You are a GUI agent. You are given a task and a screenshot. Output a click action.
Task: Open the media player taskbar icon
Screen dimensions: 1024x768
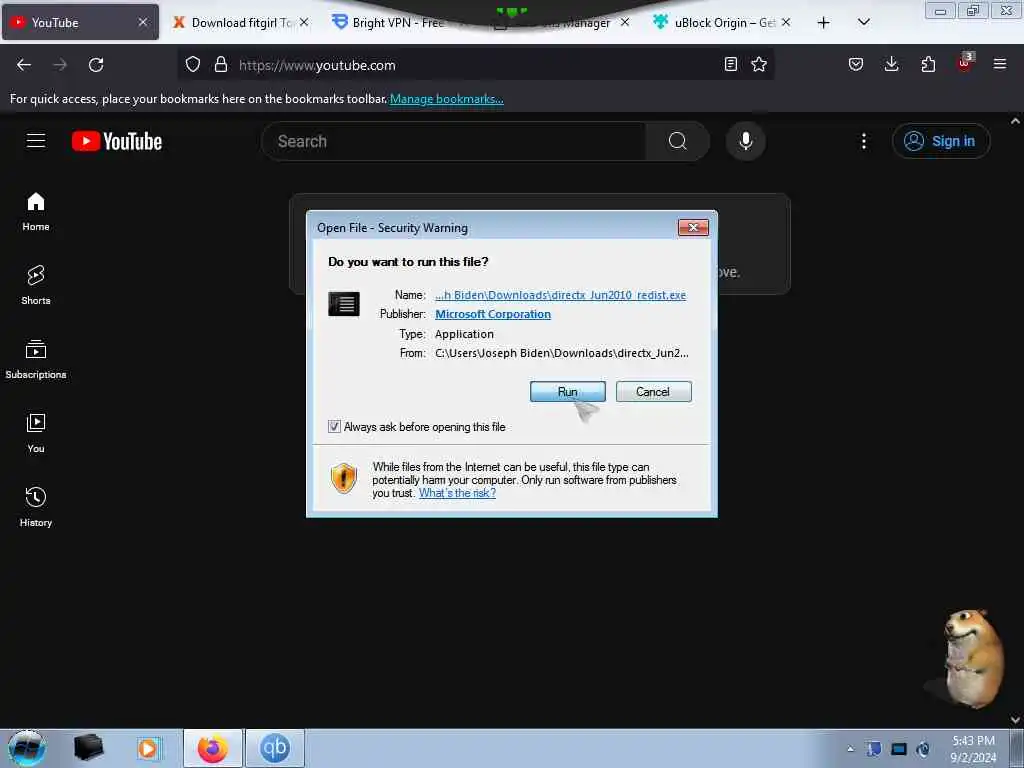[x=148, y=748]
